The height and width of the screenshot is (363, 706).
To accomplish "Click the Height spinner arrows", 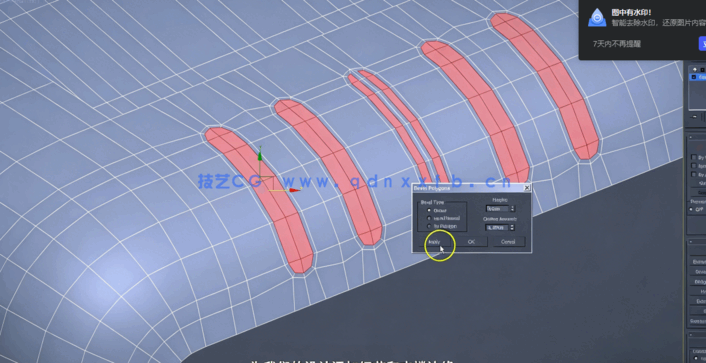I will [512, 209].
